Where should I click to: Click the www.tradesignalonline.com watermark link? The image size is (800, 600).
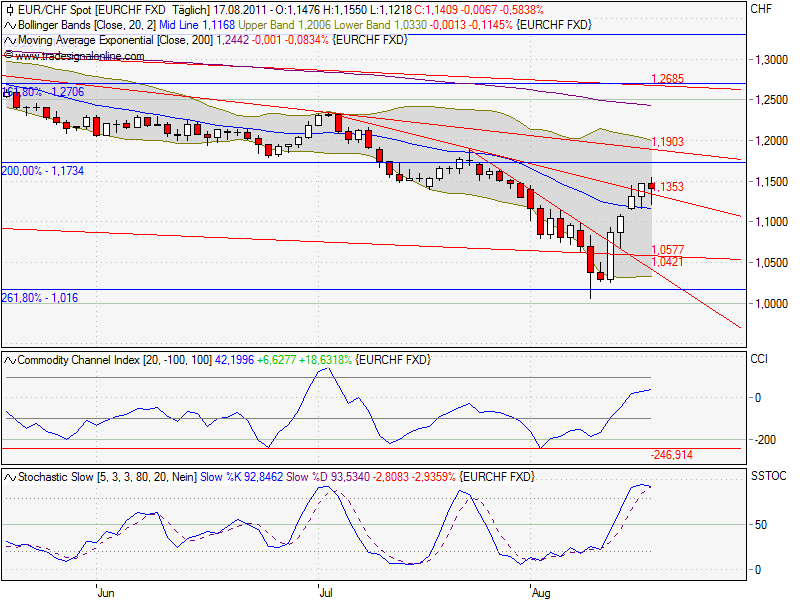[80, 56]
